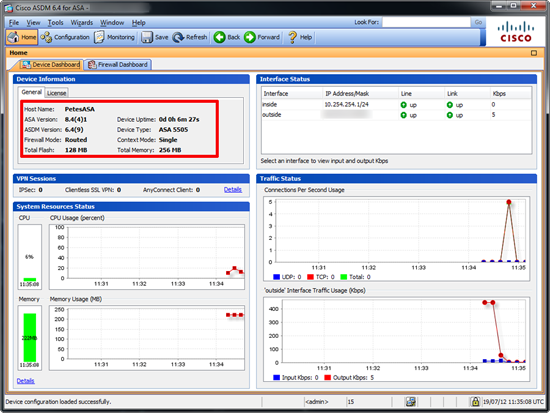Maximize the Home panel via corner icon
Image resolution: width=550 pixels, height=413 pixels.
534,53
